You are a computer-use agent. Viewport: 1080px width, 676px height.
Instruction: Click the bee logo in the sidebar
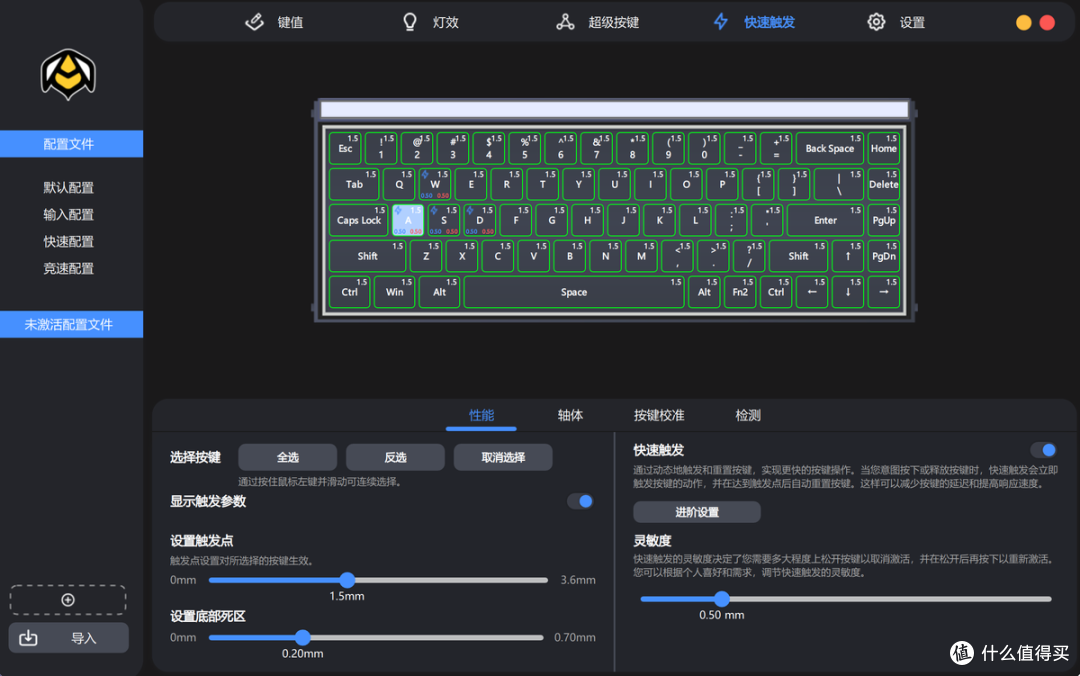pos(67,76)
